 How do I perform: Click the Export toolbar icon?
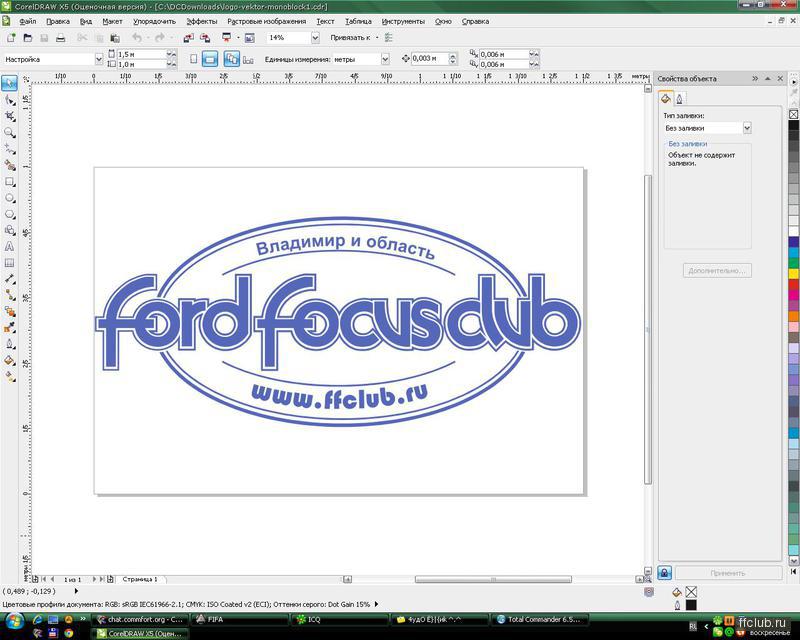tap(205, 38)
